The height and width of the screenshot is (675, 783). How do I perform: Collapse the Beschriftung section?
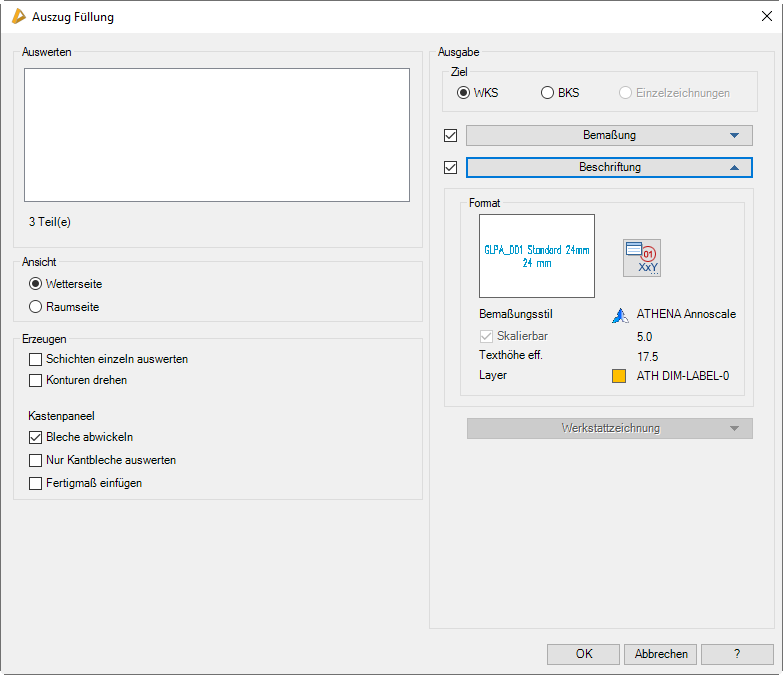609,167
